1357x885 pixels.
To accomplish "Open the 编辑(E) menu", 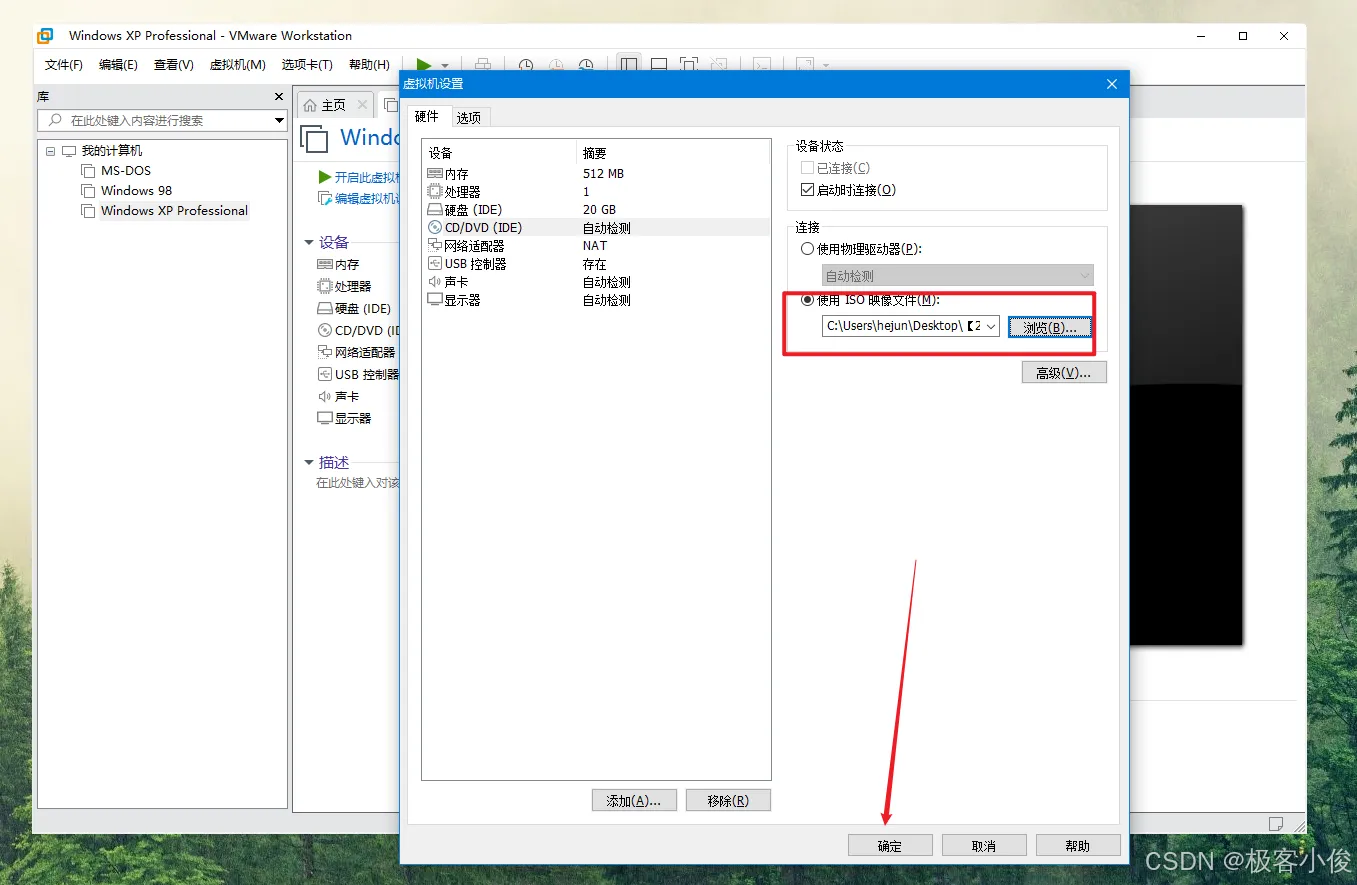I will (x=118, y=65).
